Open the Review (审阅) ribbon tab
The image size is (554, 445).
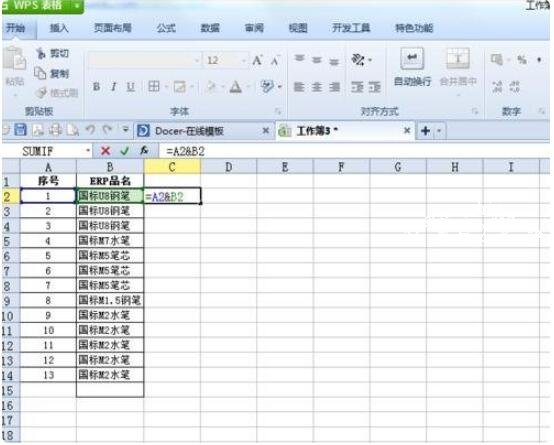pyautogui.click(x=254, y=28)
